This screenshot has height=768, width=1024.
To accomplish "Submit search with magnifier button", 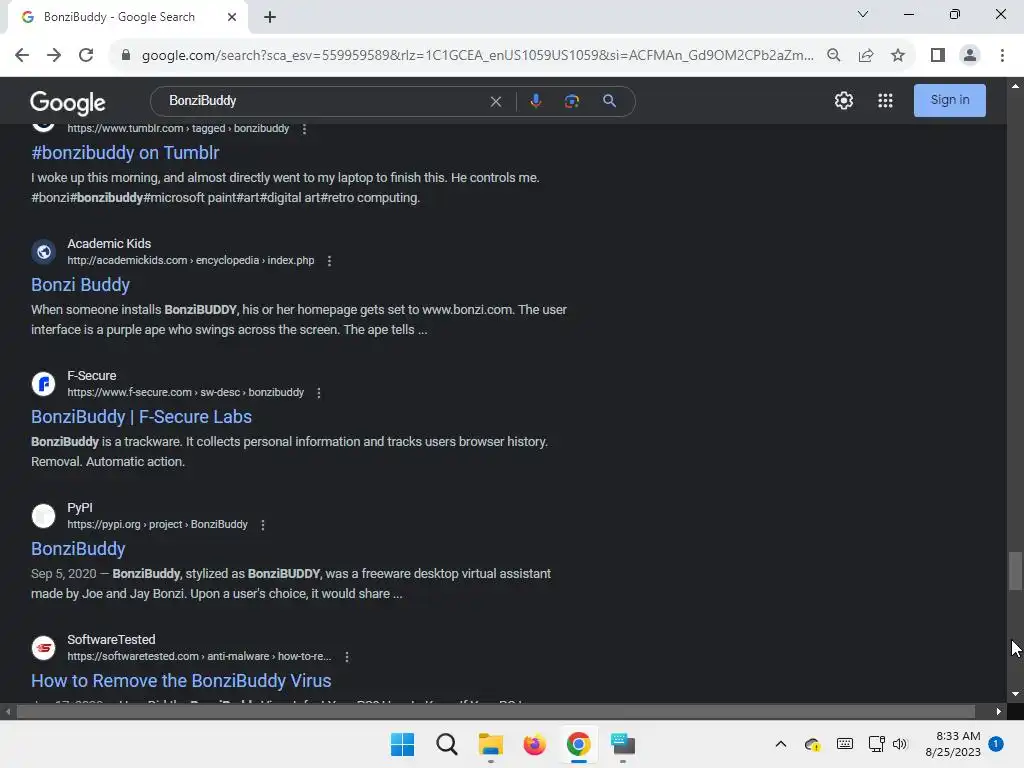I will coord(609,101).
